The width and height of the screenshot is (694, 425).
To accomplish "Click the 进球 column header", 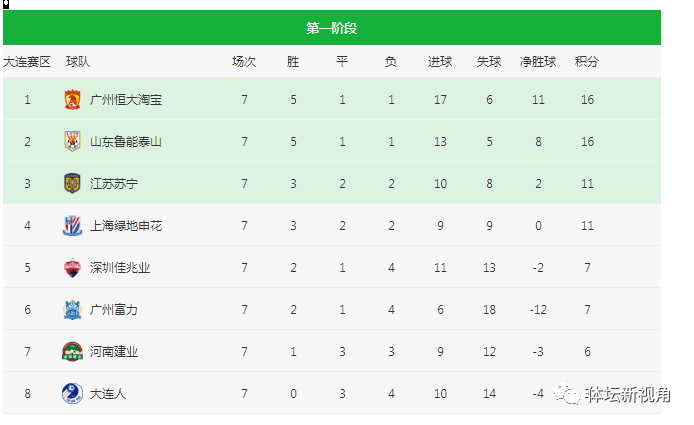I will pyautogui.click(x=440, y=62).
